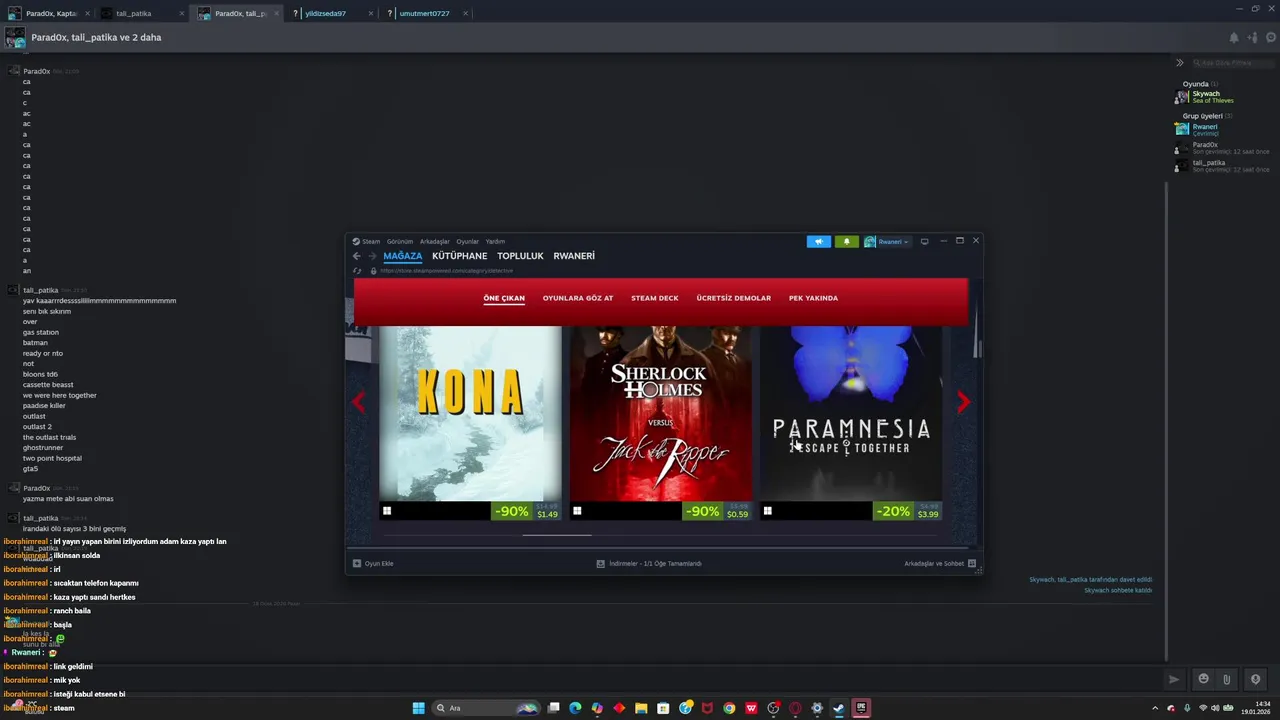Open the emoticon picker in chat

click(x=1203, y=680)
